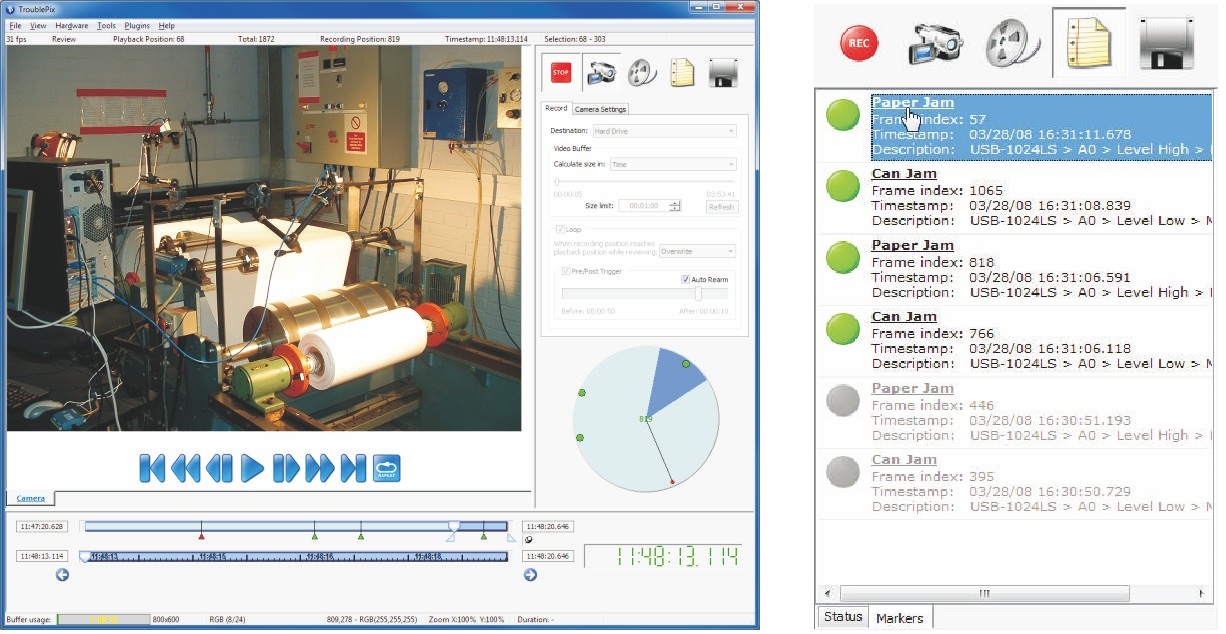
Task: Click the Play button under video
Action: 252,468
